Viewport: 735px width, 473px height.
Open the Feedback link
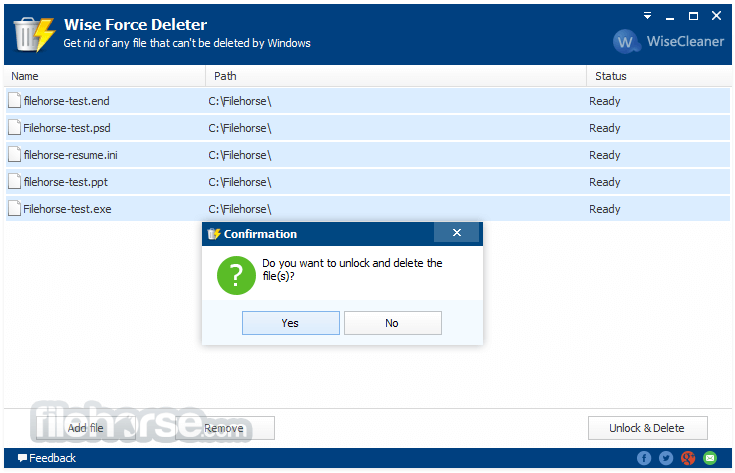[47, 458]
